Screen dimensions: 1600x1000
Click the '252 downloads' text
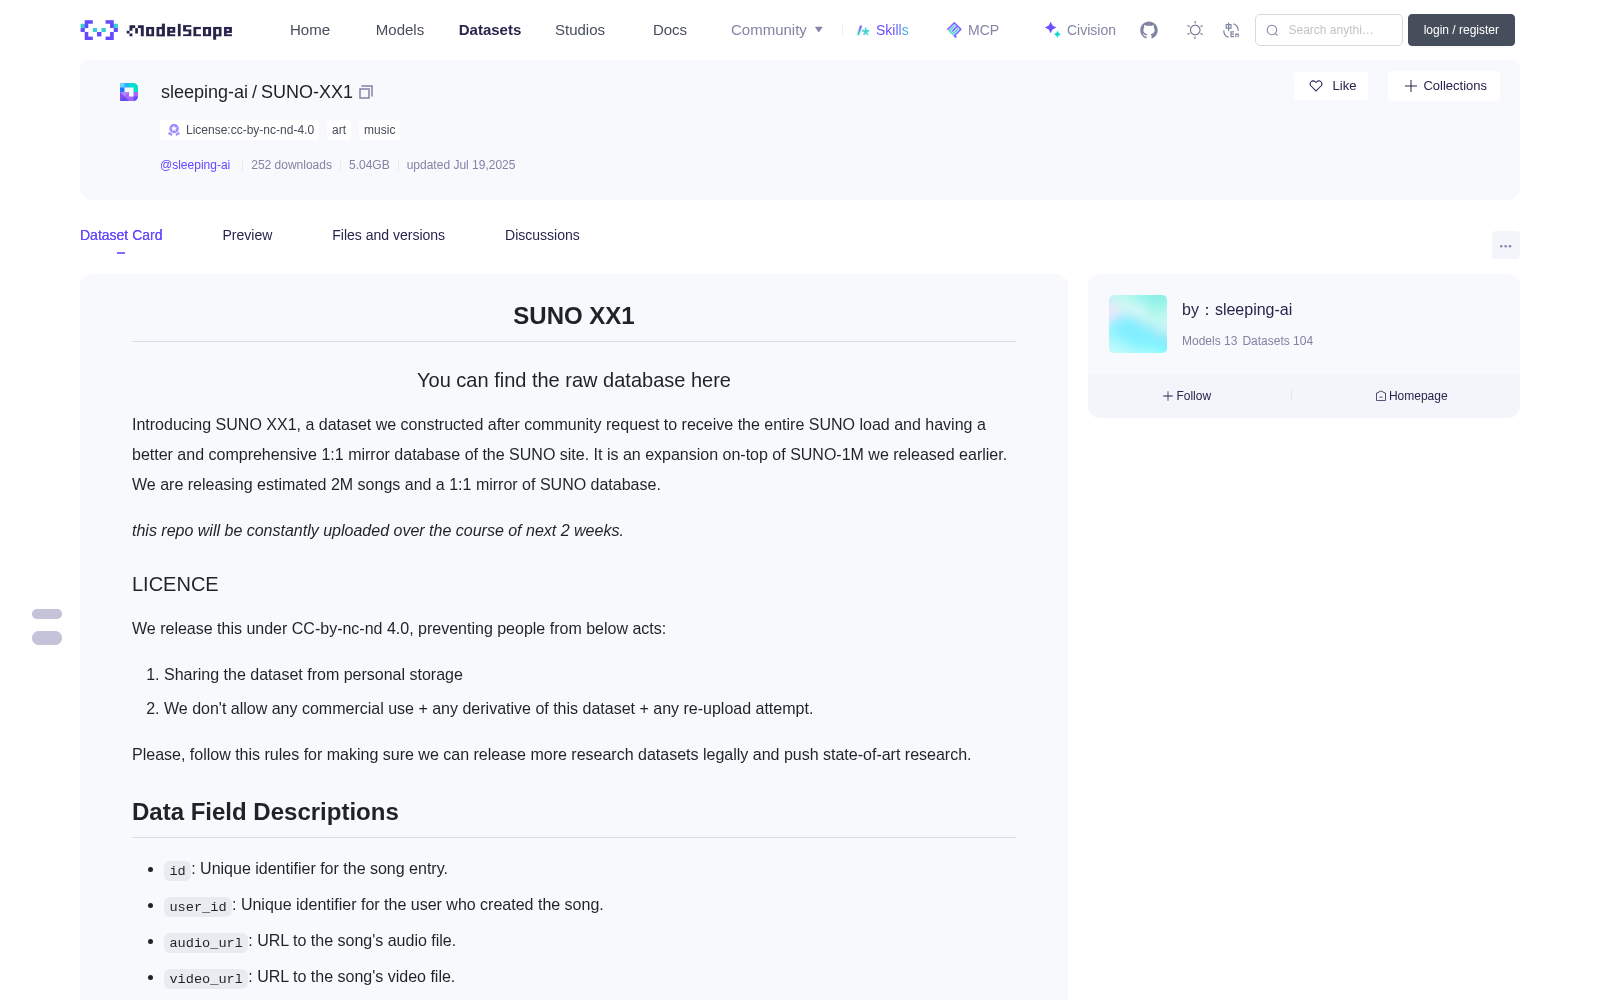291,165
